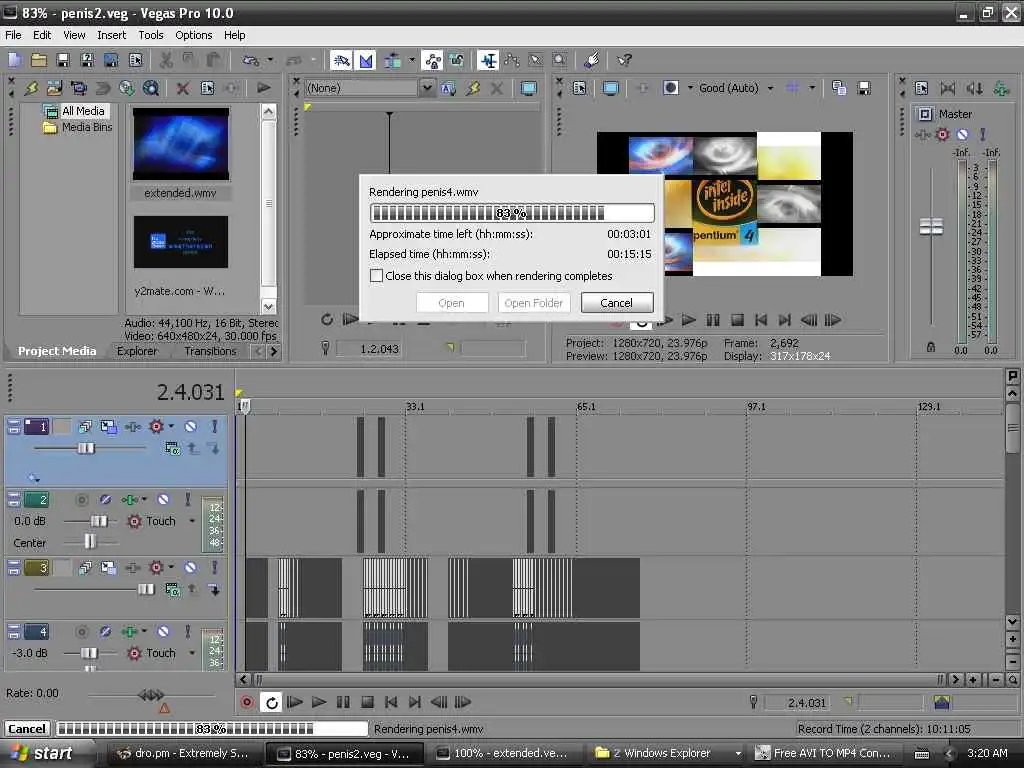The height and width of the screenshot is (768, 1024).
Task: Toggle Mute on video track 3
Action: pos(190,568)
